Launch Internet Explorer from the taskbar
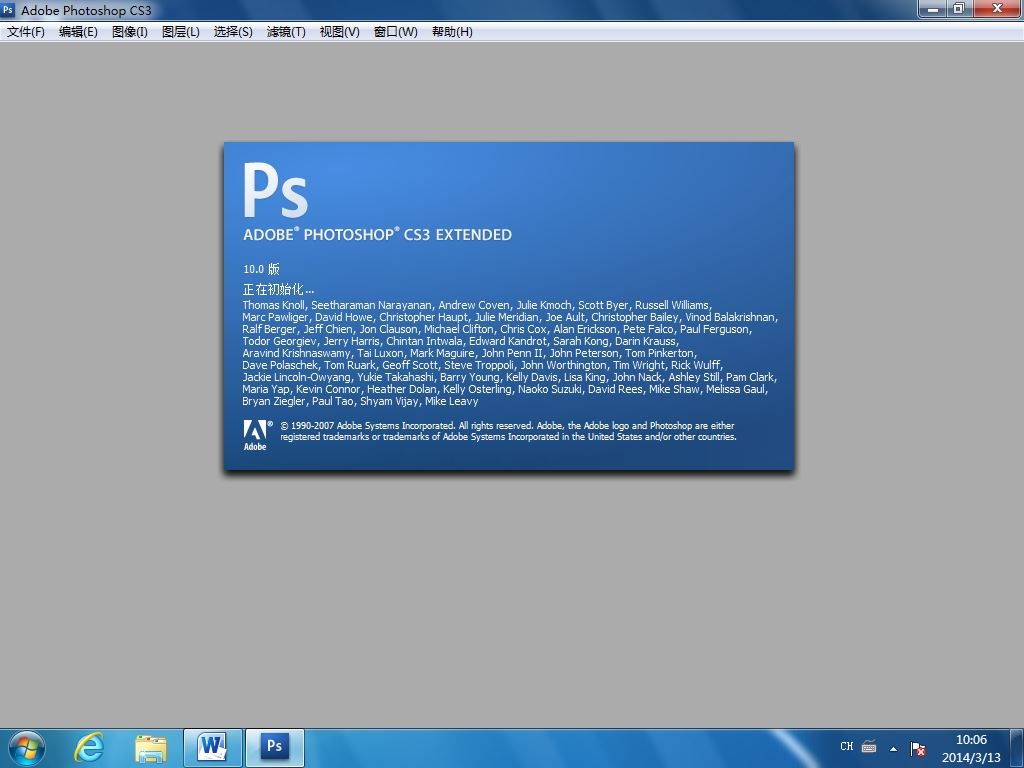1024x768 pixels. pyautogui.click(x=89, y=748)
